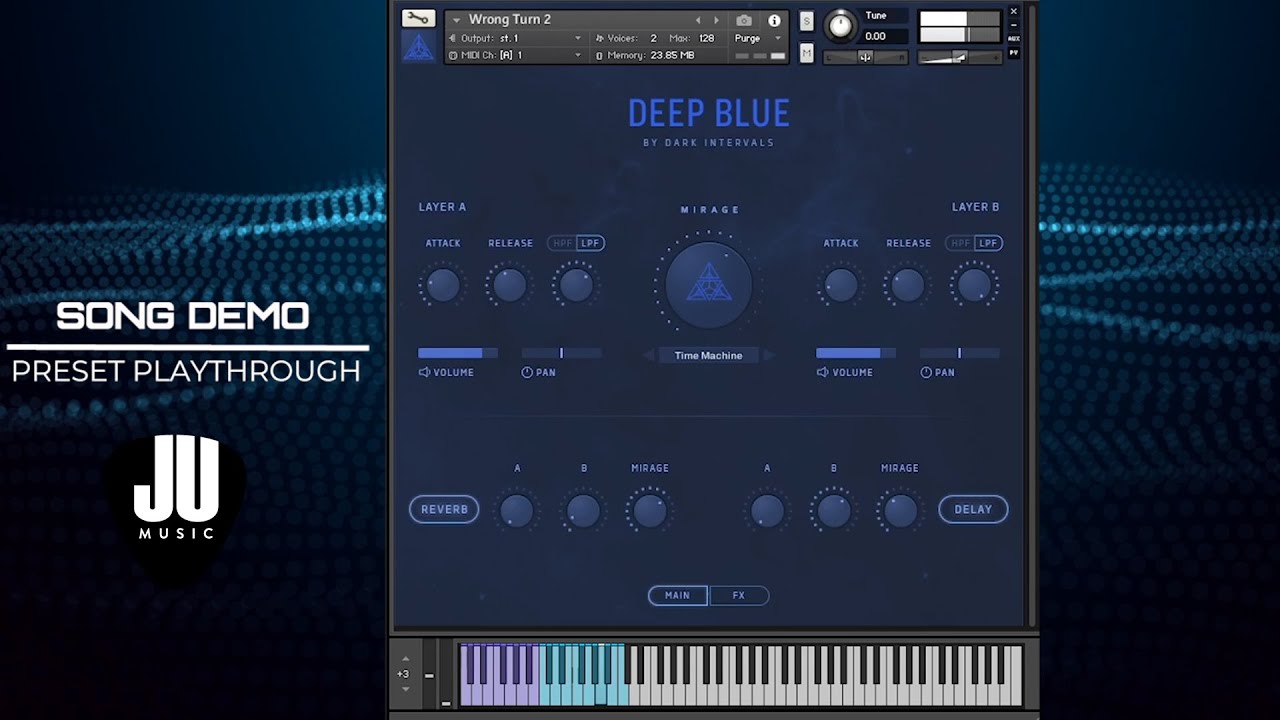Click the Layer B Release knob
This screenshot has width=1280, height=720.
pos(908,286)
